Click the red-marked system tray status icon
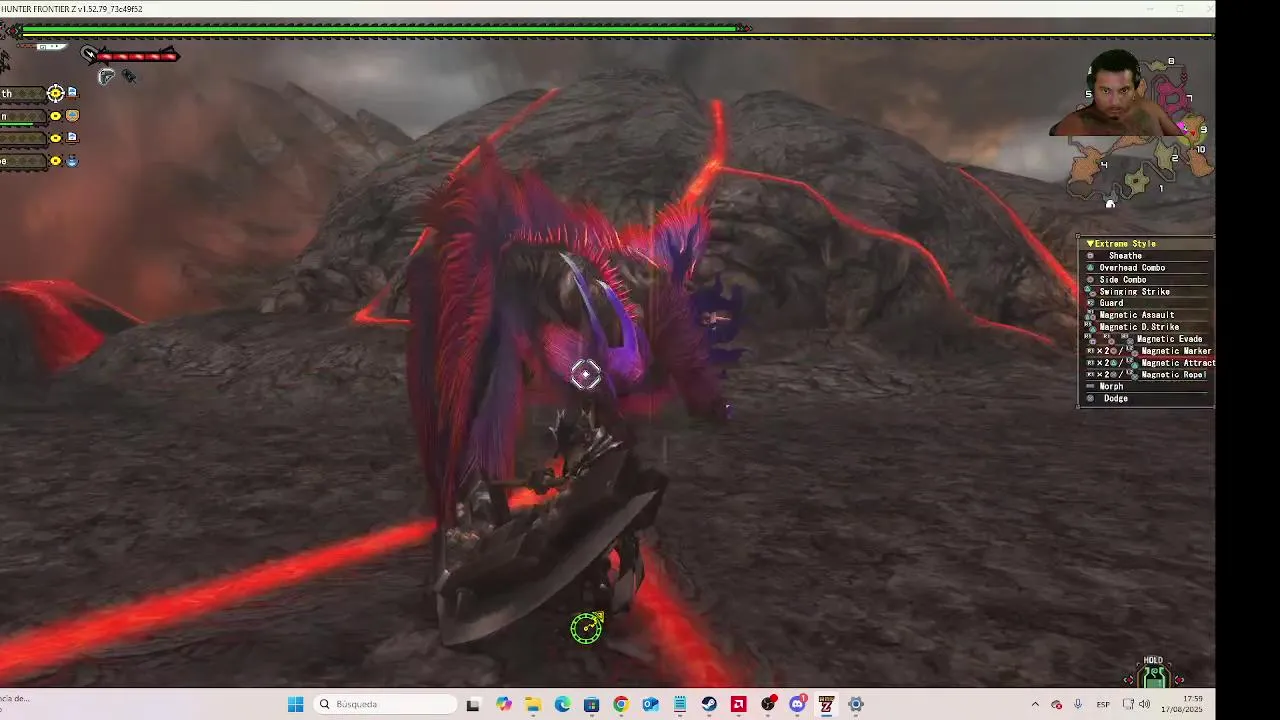 [1057, 704]
